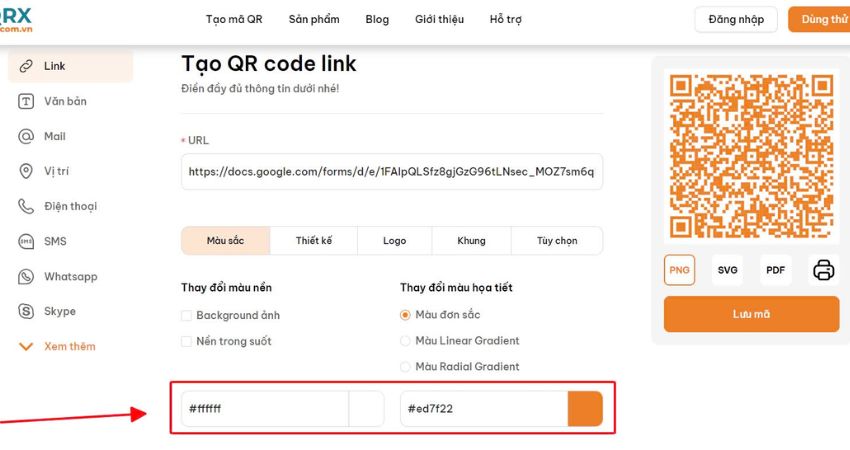Select the Văn bản label in sidebar
This screenshot has width=850, height=450.
click(66, 101)
